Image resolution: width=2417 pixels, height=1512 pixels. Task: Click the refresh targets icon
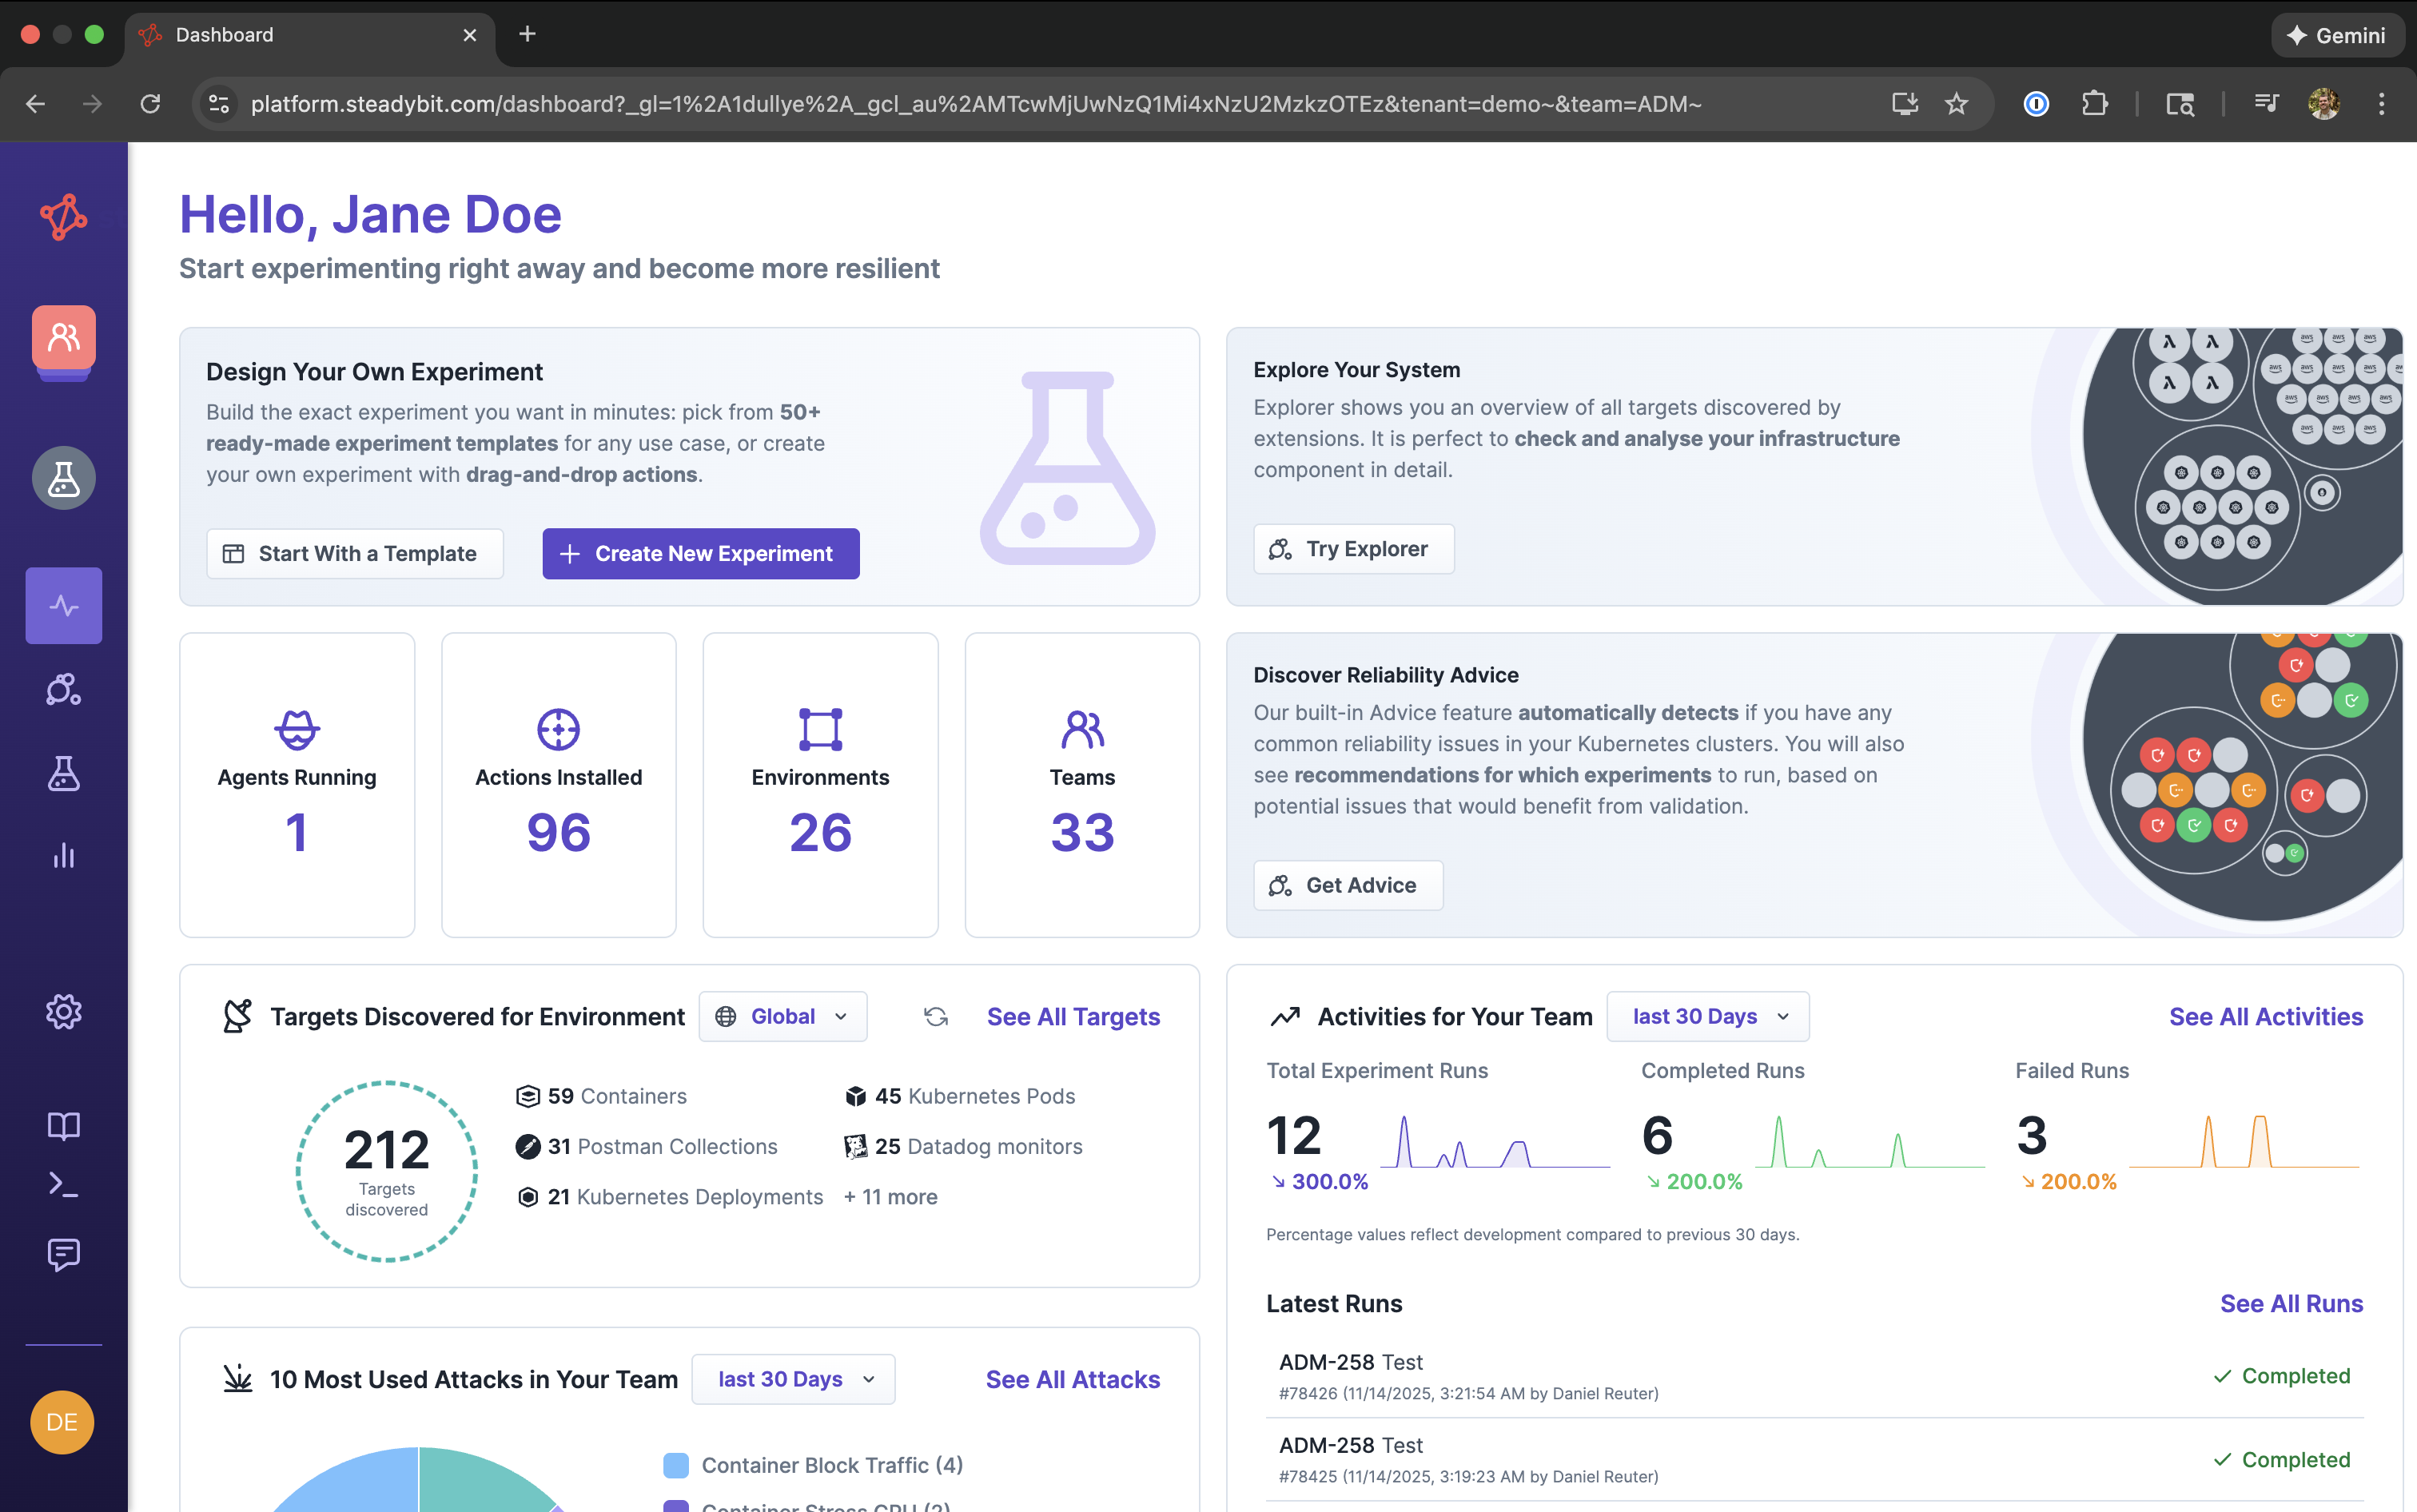pos(935,1017)
